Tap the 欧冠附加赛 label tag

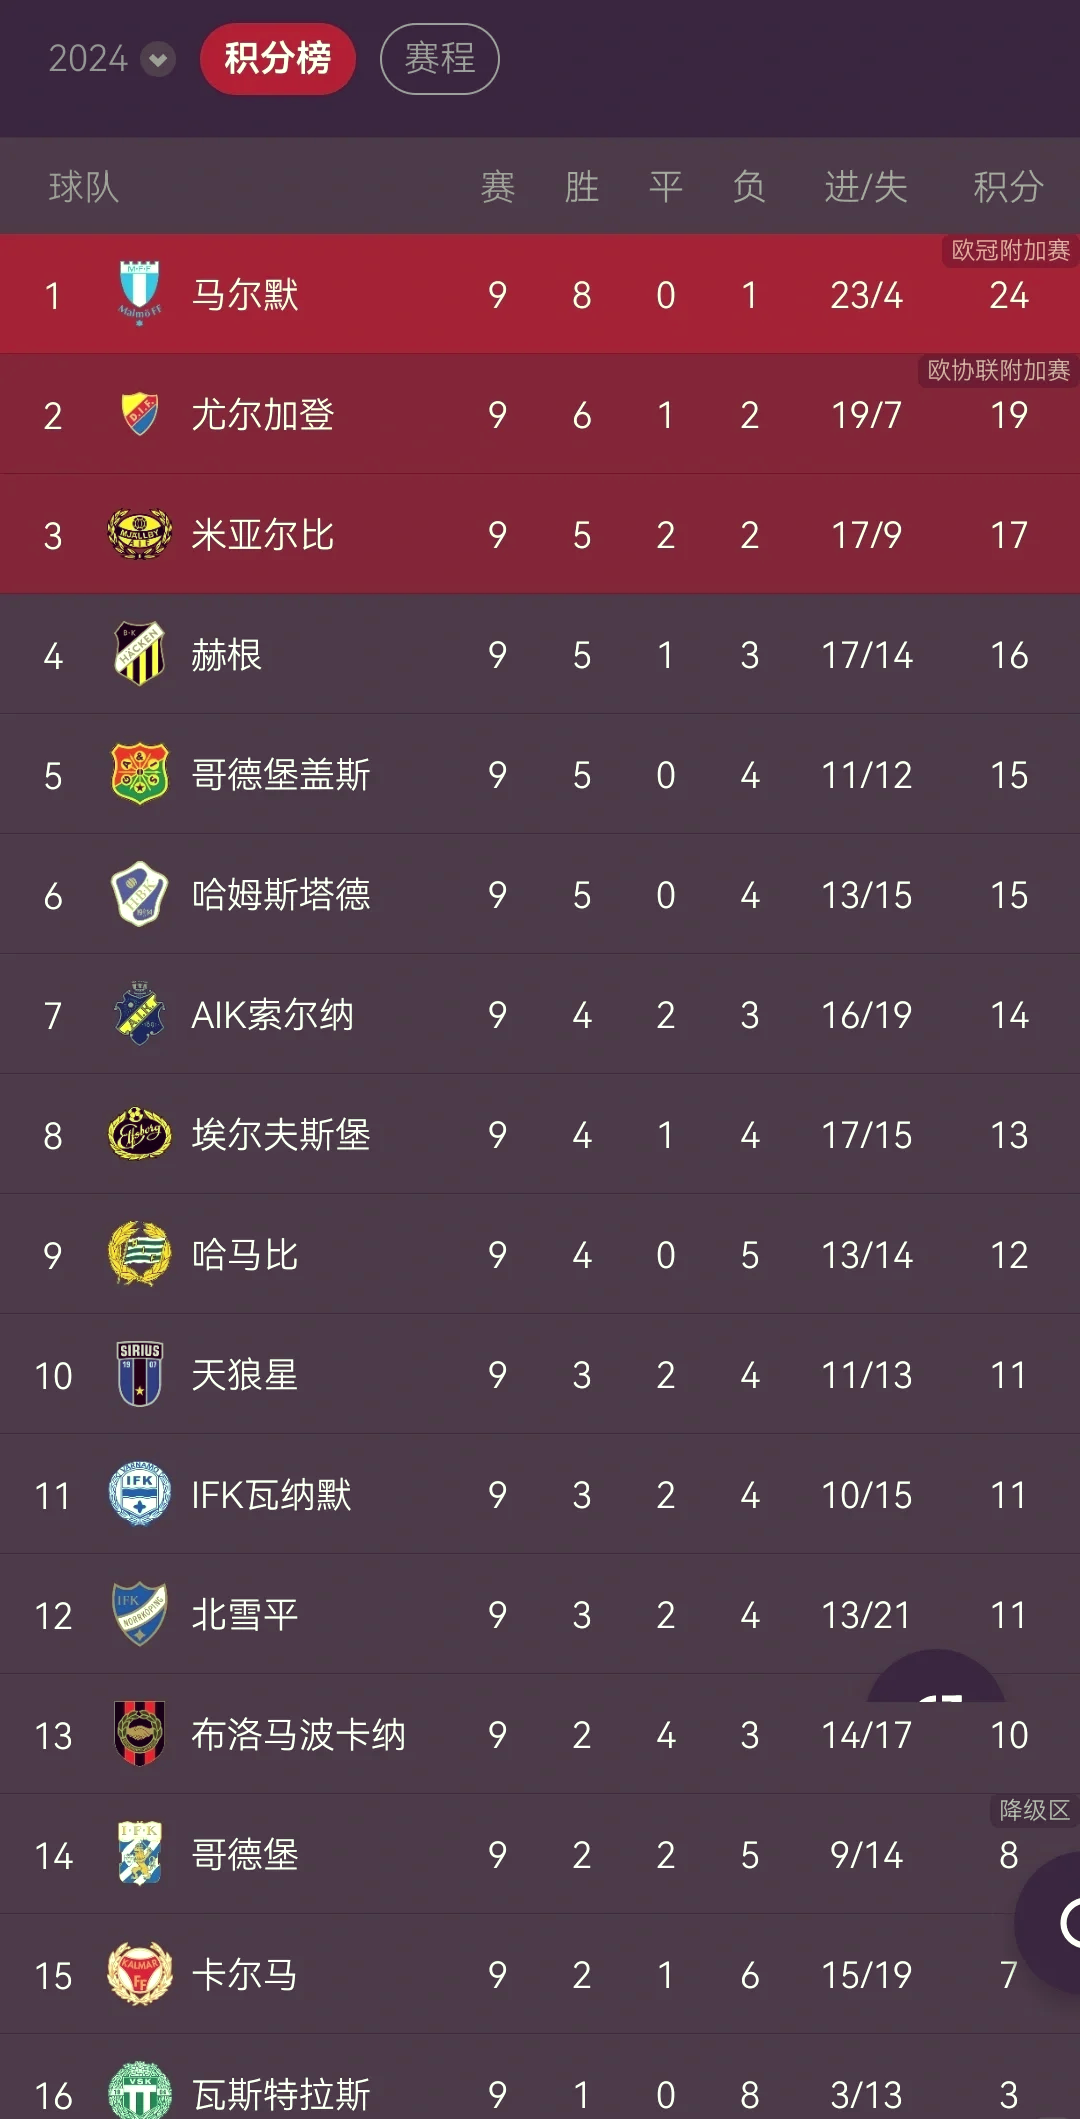click(1010, 251)
